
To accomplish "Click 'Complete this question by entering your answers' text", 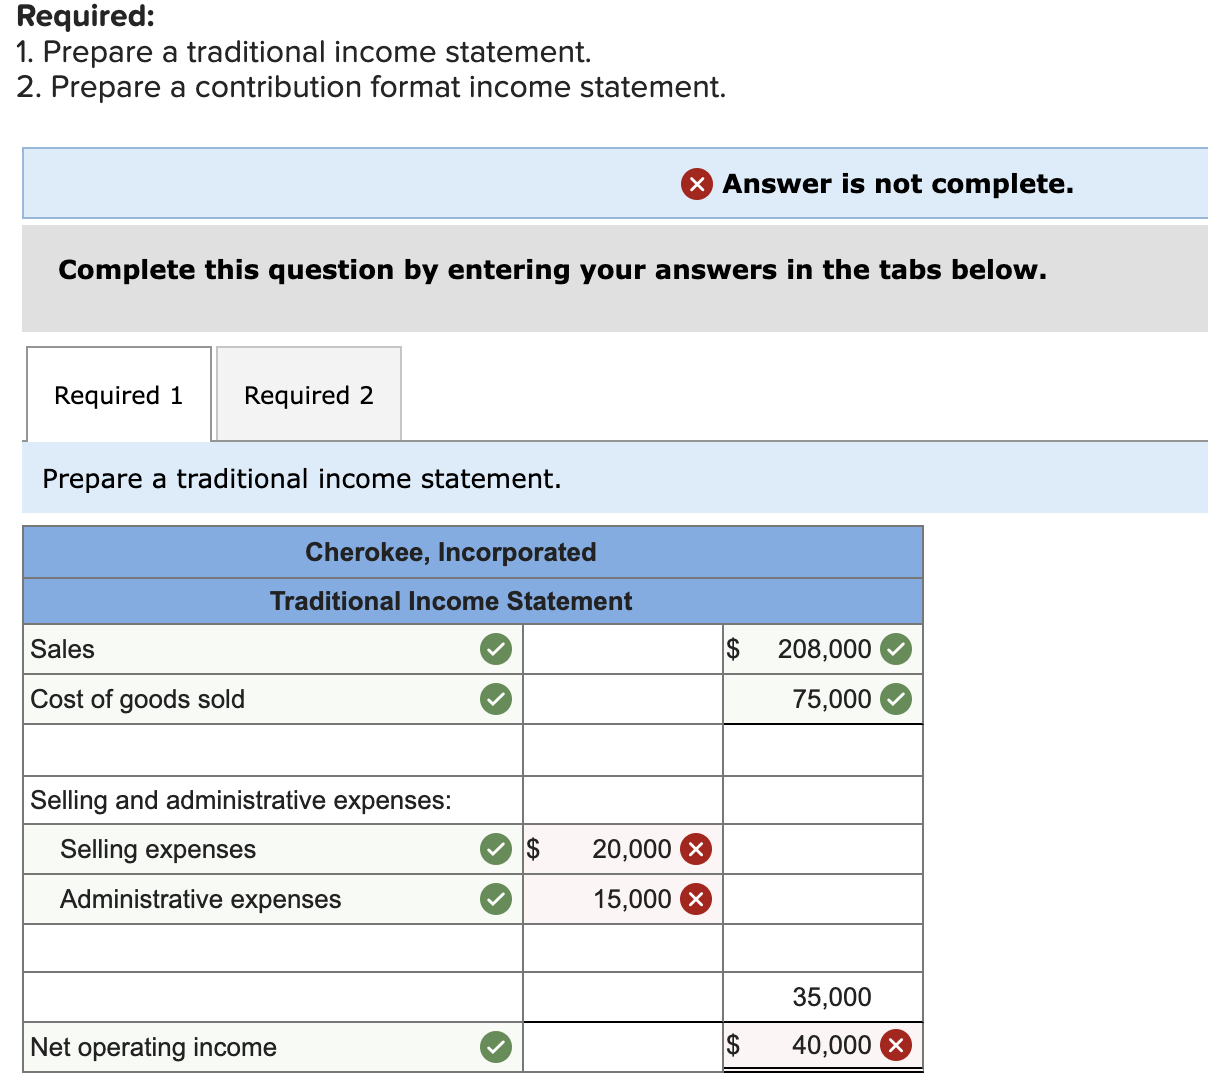I will (x=552, y=270).
